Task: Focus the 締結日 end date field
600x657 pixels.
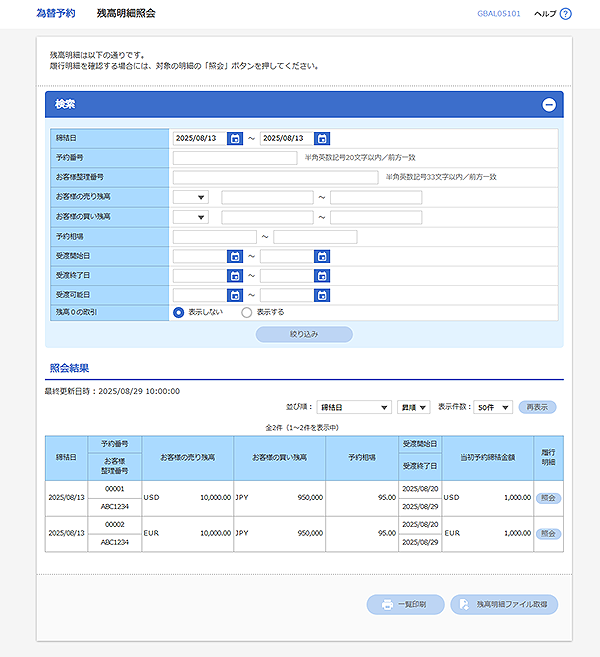Action: [287, 138]
